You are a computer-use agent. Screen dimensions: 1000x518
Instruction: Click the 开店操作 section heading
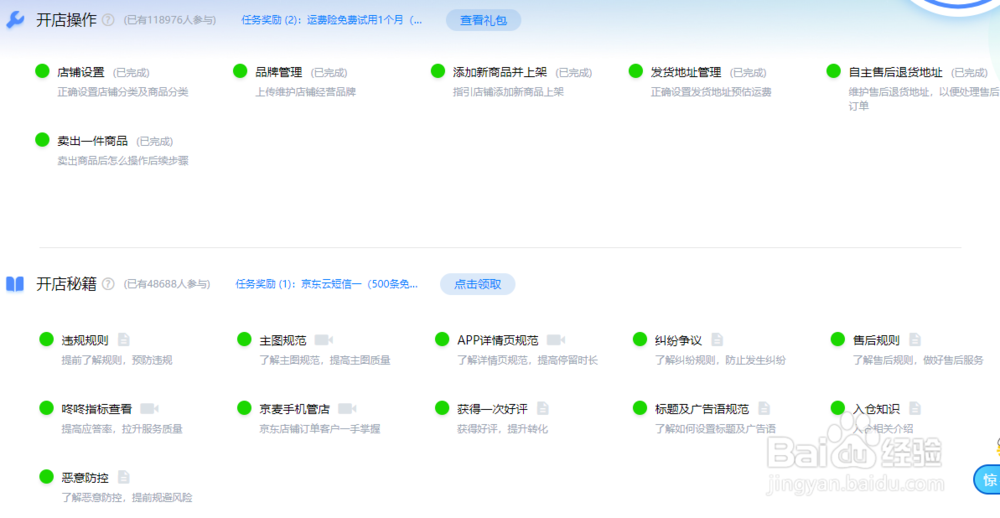66,20
